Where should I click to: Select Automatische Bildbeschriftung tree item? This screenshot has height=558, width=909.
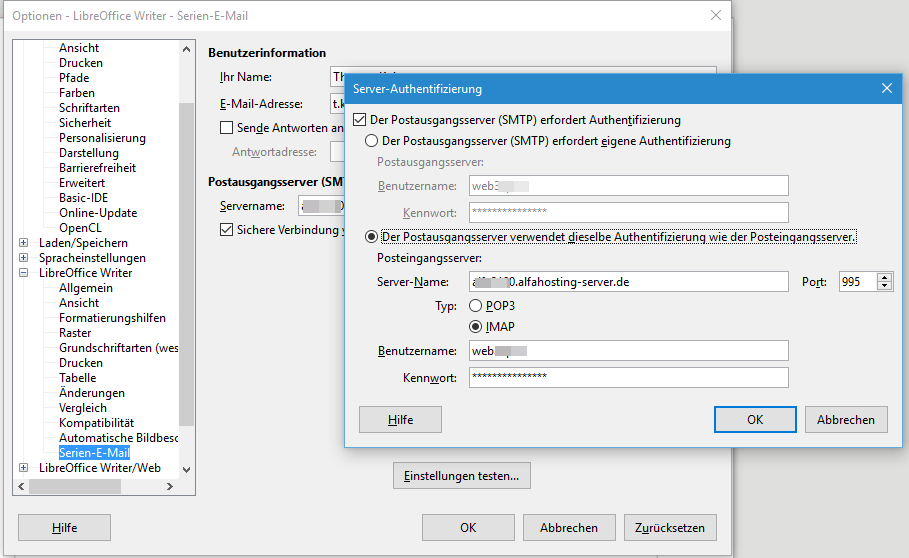pos(118,438)
